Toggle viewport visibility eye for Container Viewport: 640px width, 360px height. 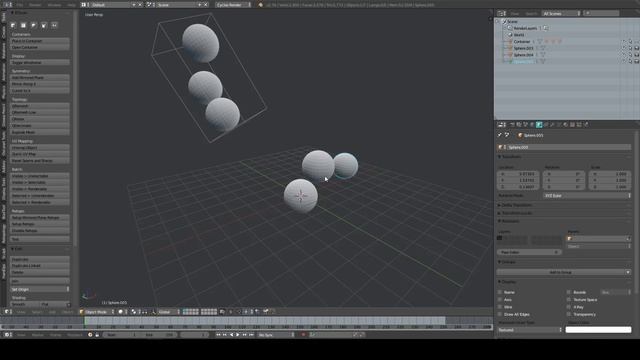(624, 42)
